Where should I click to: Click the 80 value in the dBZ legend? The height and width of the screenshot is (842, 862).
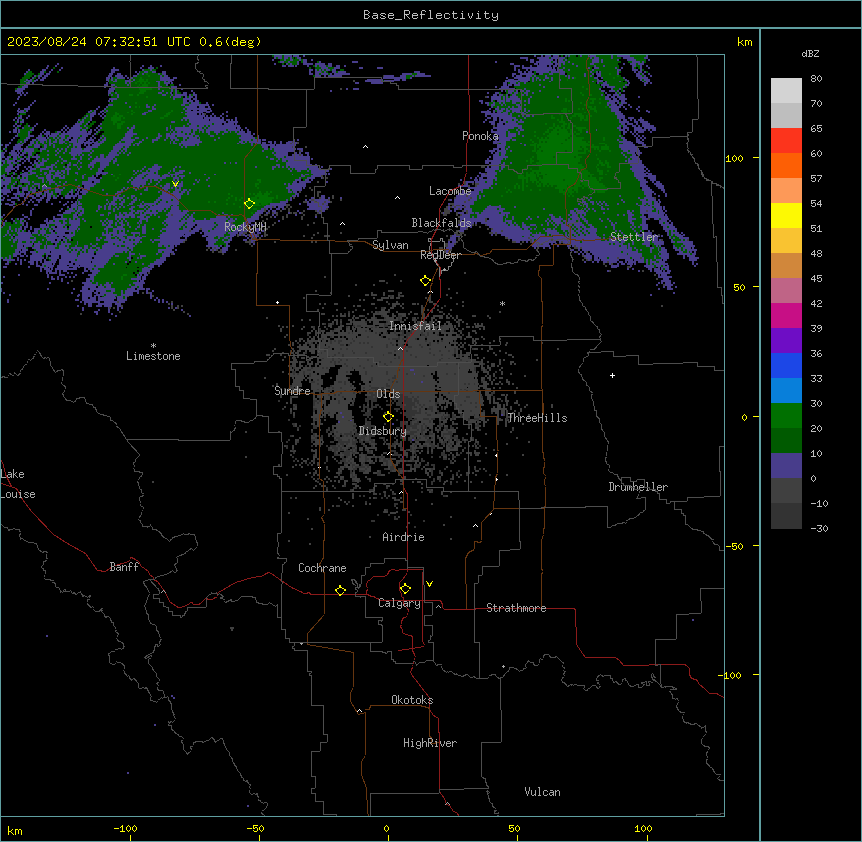tap(816, 79)
